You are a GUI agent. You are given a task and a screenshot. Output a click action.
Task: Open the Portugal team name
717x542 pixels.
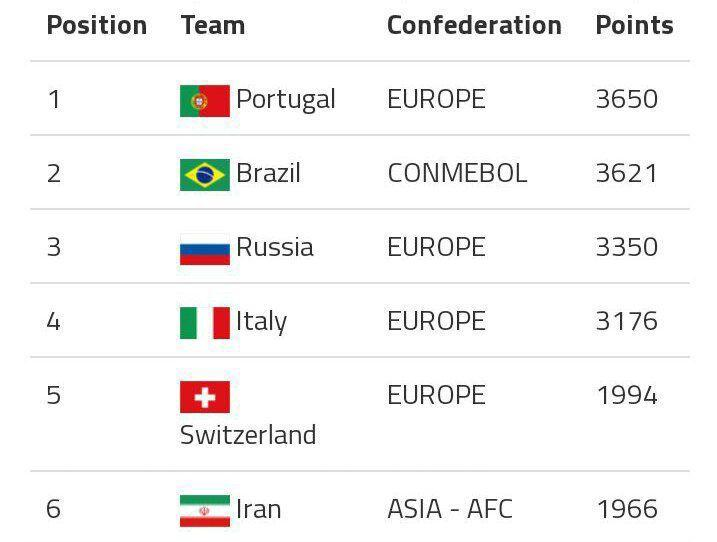click(x=286, y=100)
